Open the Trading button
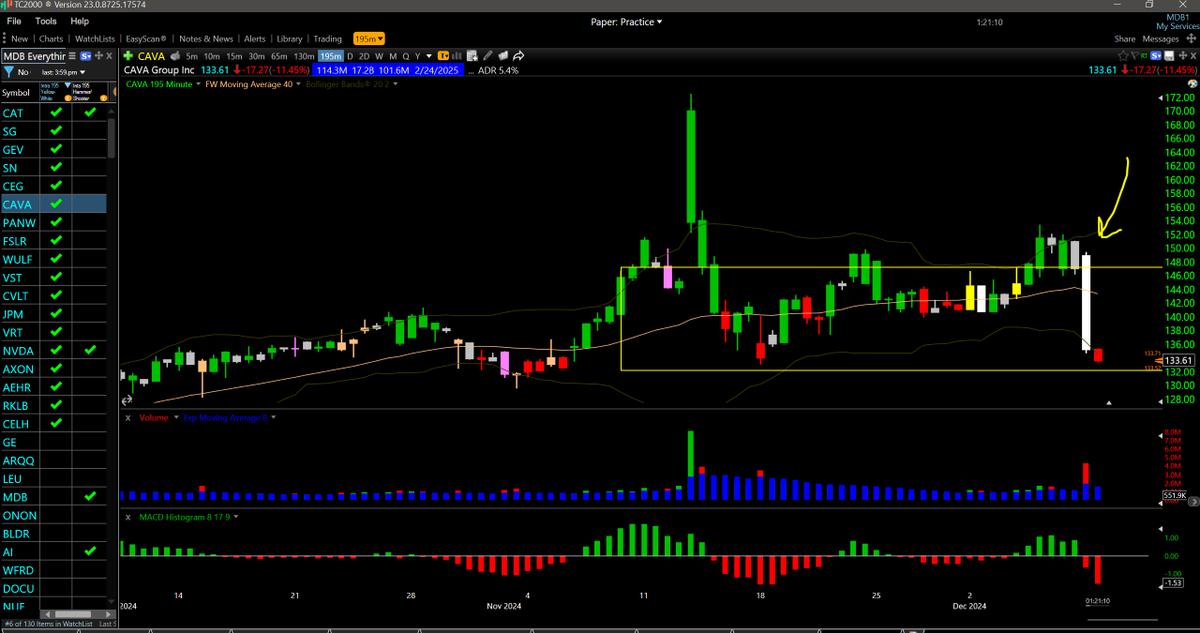Image resolution: width=1200 pixels, height=633 pixels. point(327,38)
